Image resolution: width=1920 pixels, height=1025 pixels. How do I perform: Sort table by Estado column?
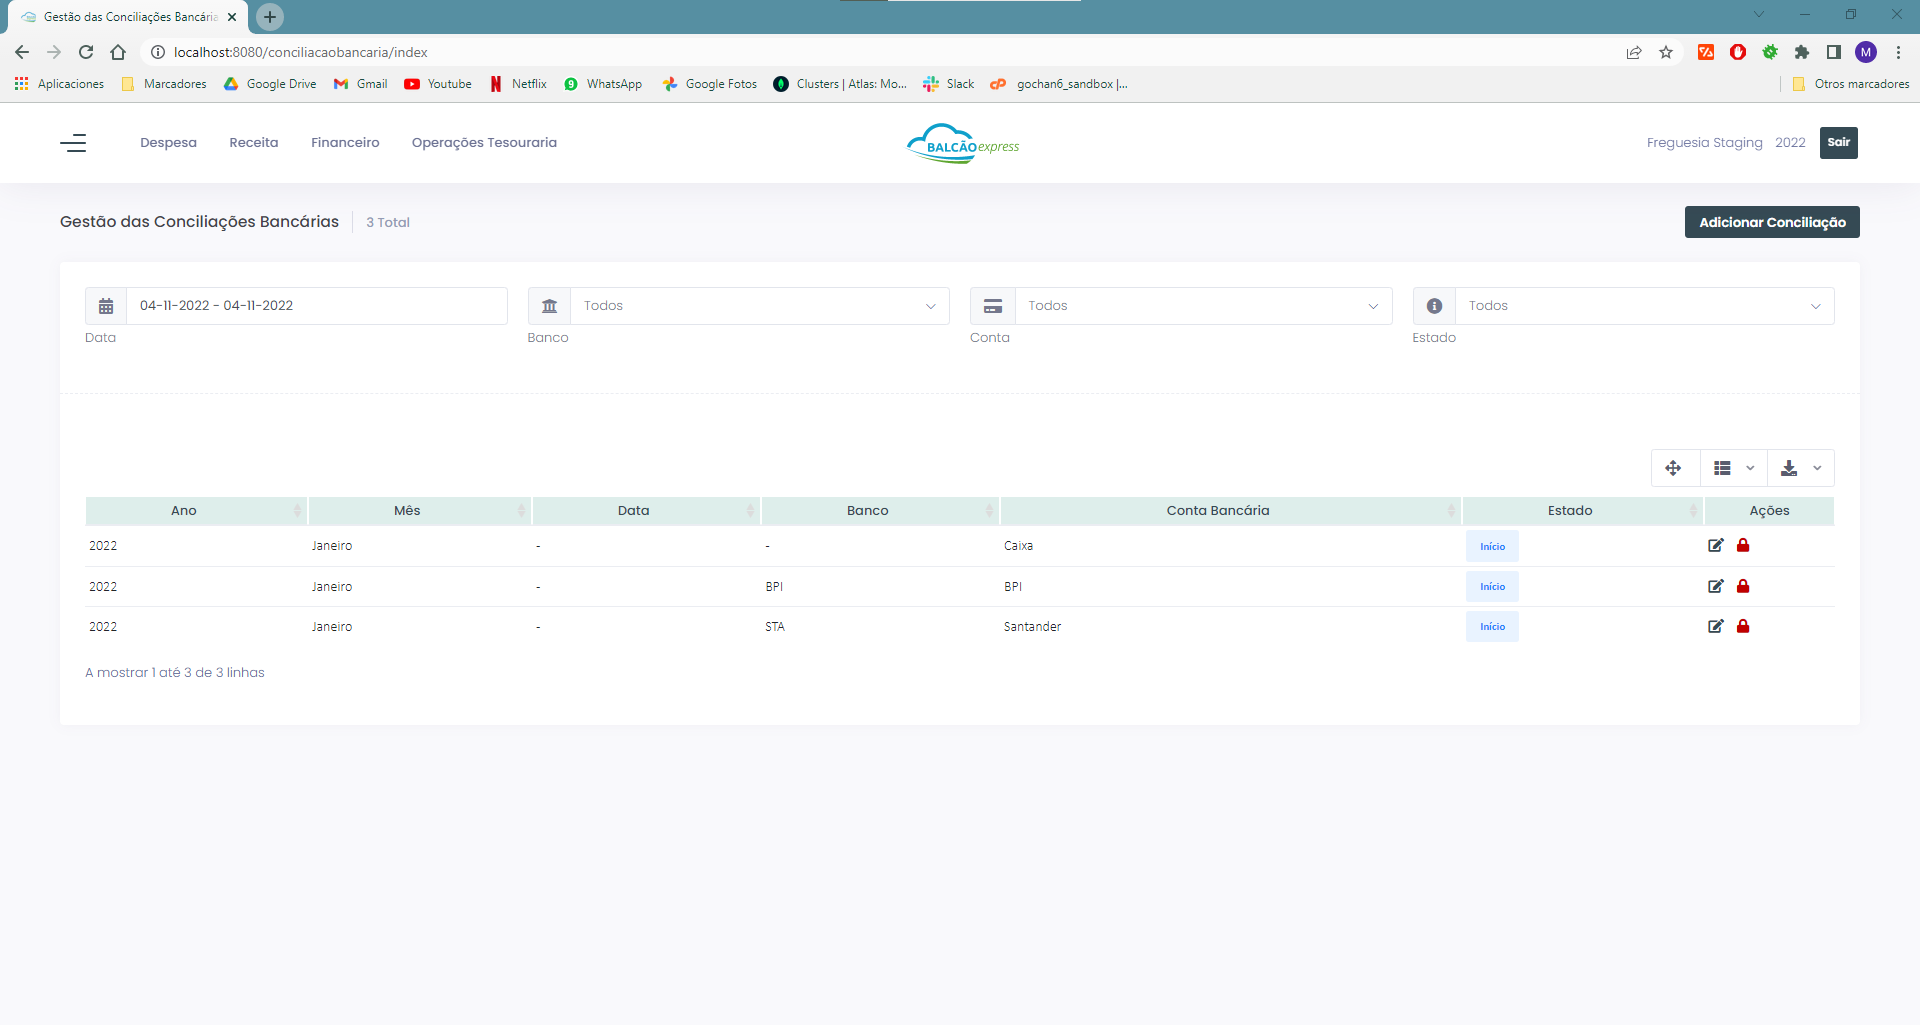1583,511
